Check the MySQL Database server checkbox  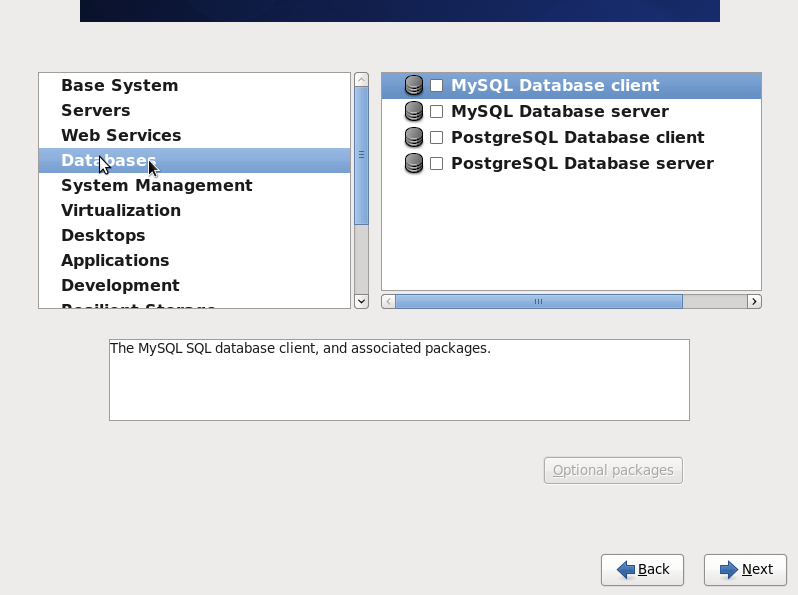click(x=436, y=112)
